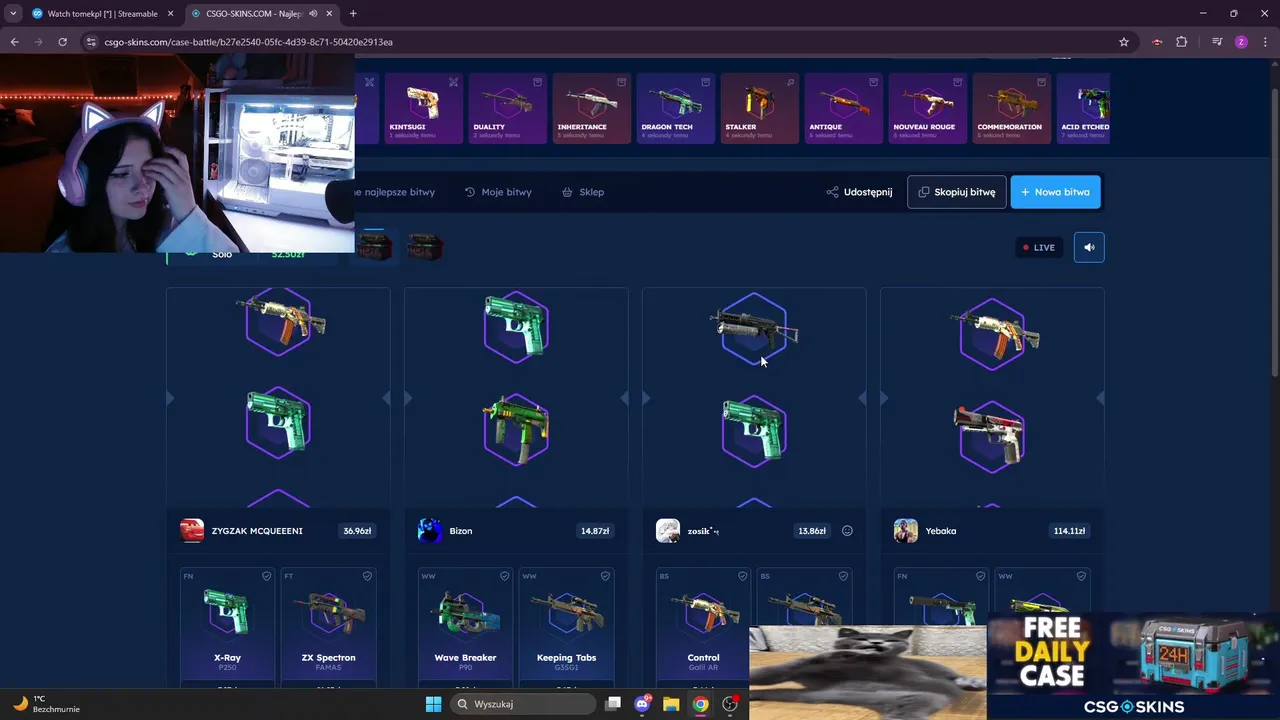Click the shield icon on ZX Spectron card

[x=367, y=576]
